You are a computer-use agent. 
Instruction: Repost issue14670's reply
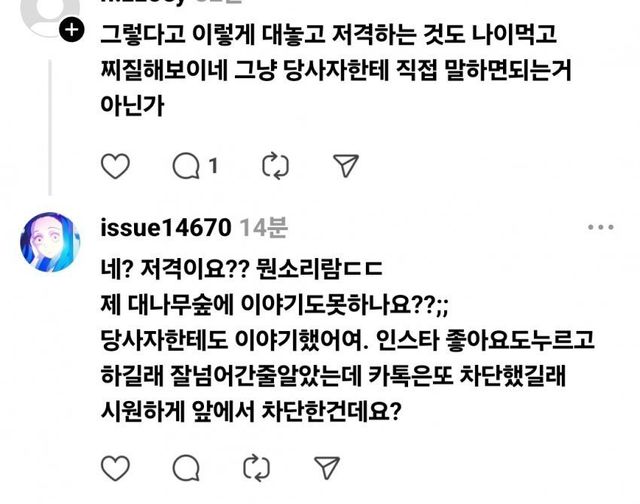(x=256, y=468)
